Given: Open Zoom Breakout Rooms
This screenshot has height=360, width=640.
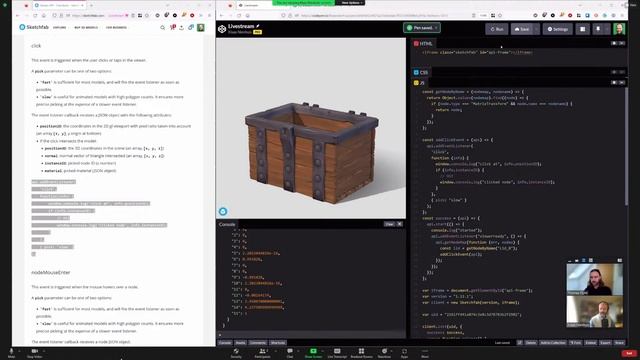Looking at the screenshot, I should click(361, 353).
